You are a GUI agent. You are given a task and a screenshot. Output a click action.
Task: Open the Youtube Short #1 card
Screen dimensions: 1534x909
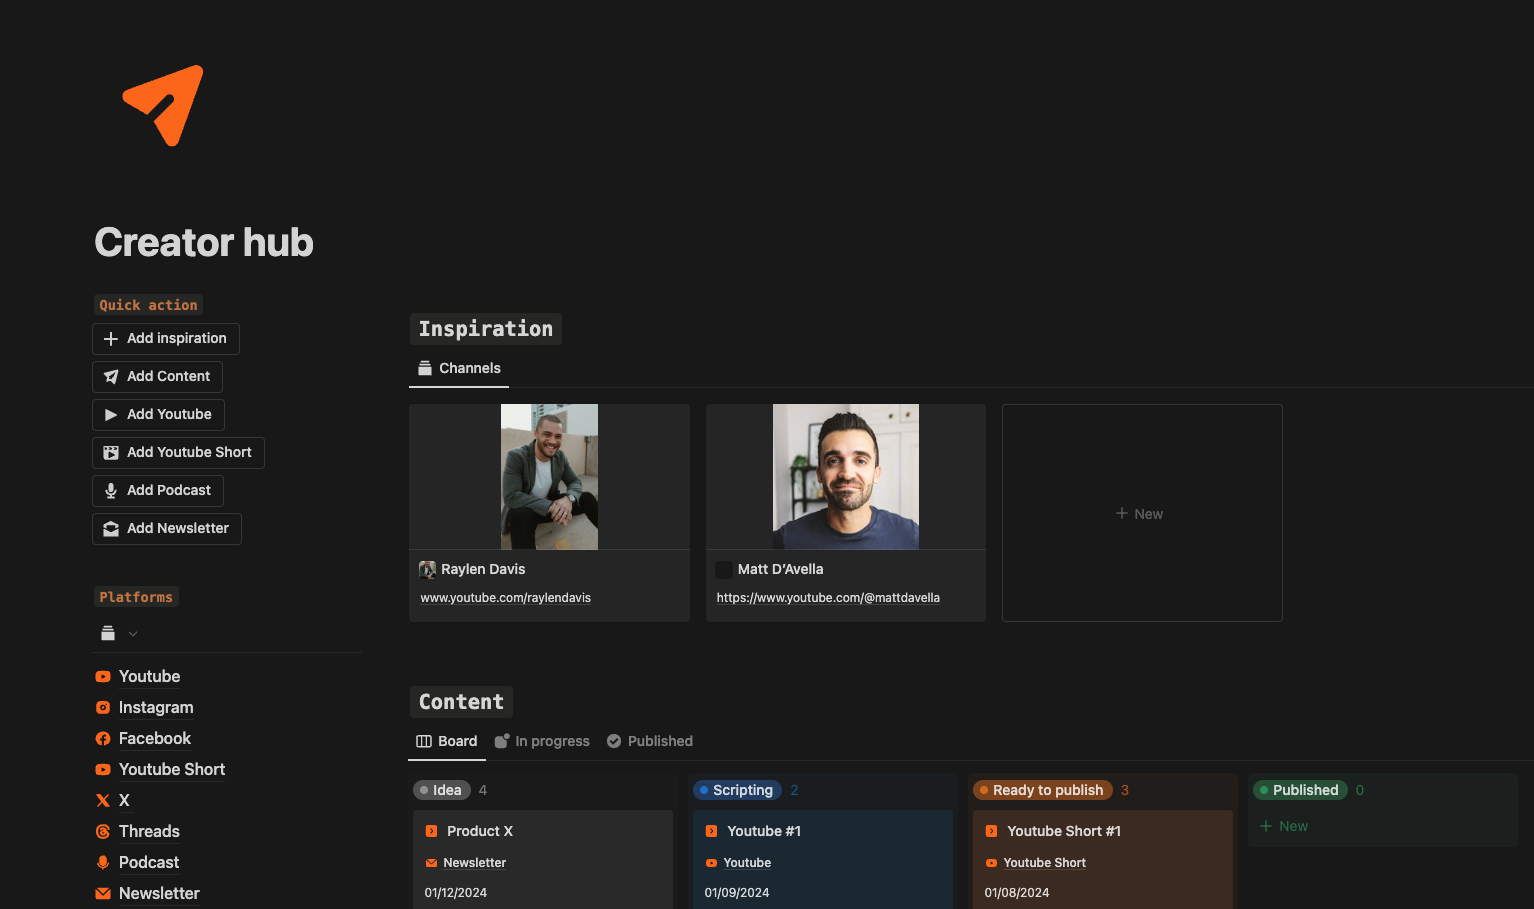click(x=1063, y=831)
